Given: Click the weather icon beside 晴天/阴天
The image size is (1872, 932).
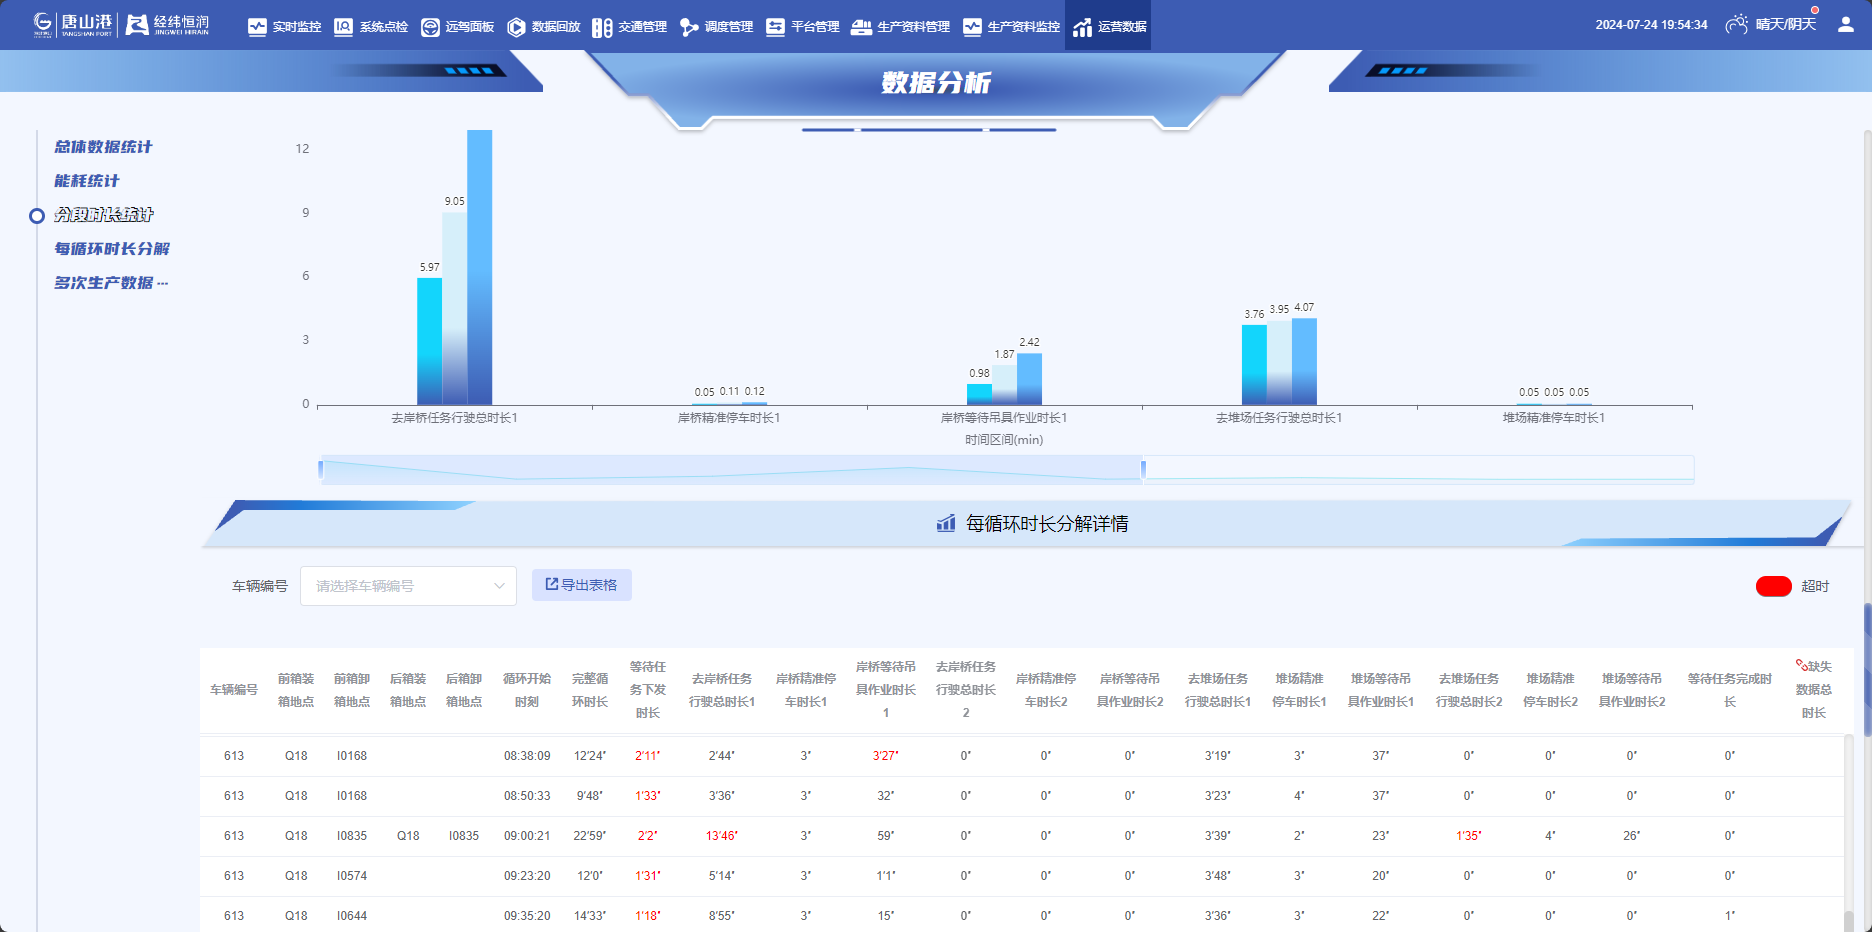Looking at the screenshot, I should coord(1737,25).
